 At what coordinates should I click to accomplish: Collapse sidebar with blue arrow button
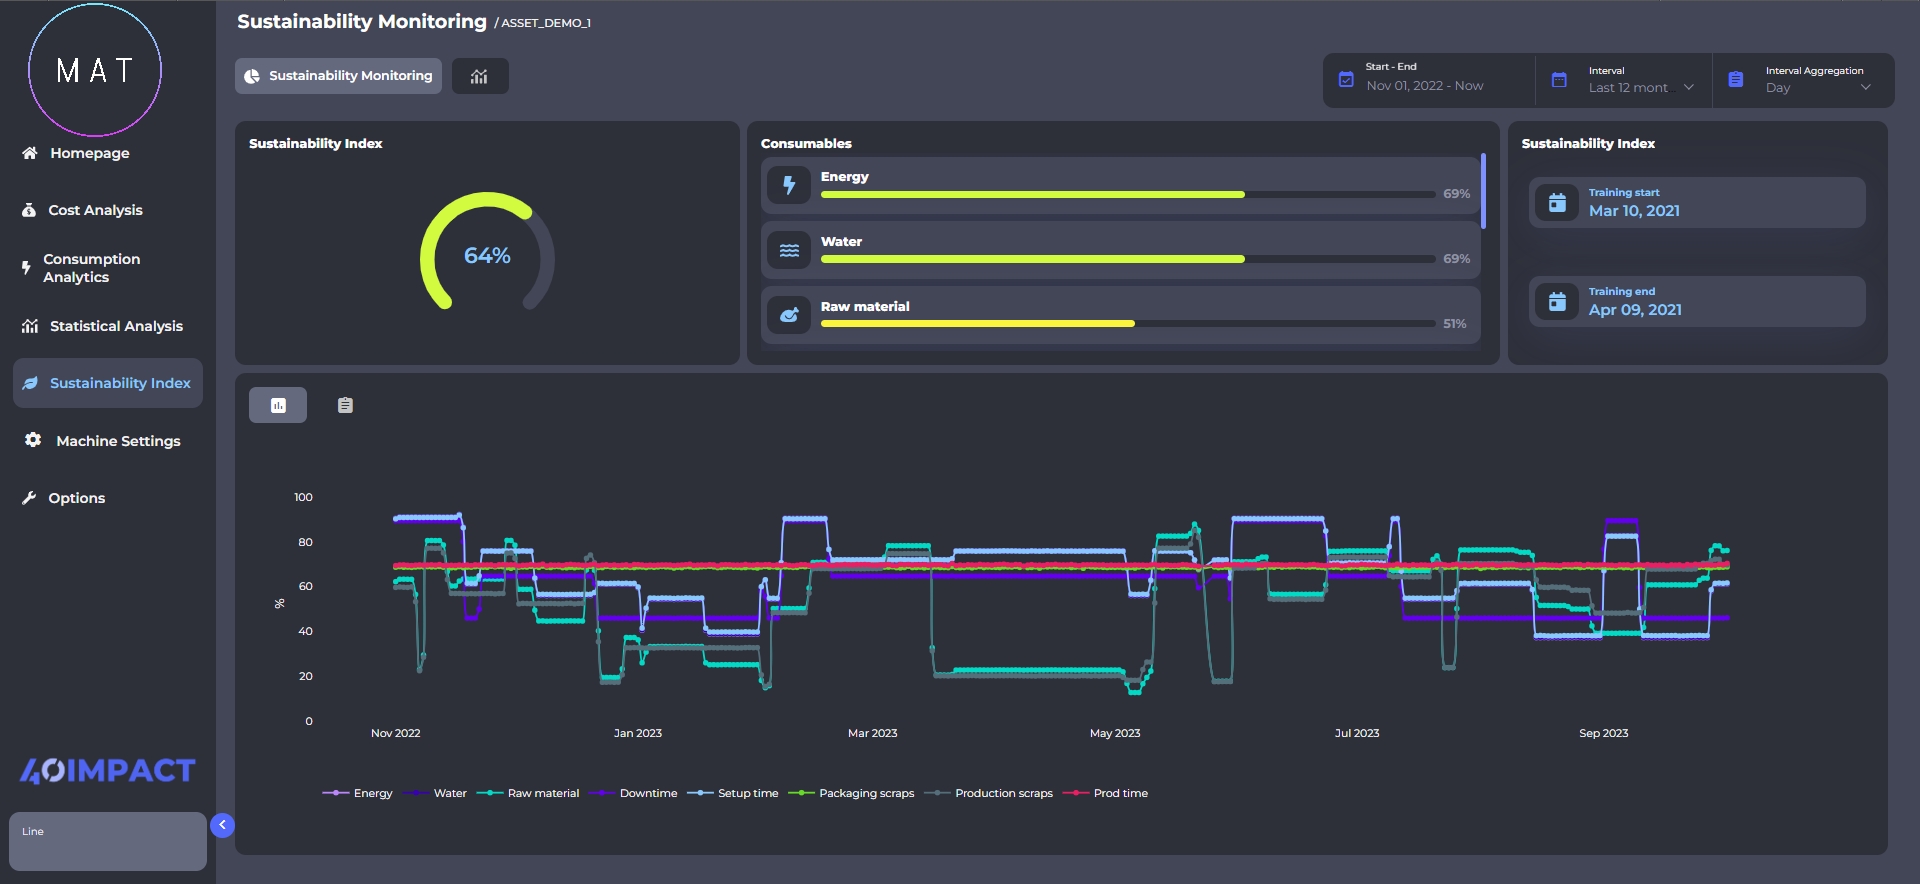click(222, 825)
